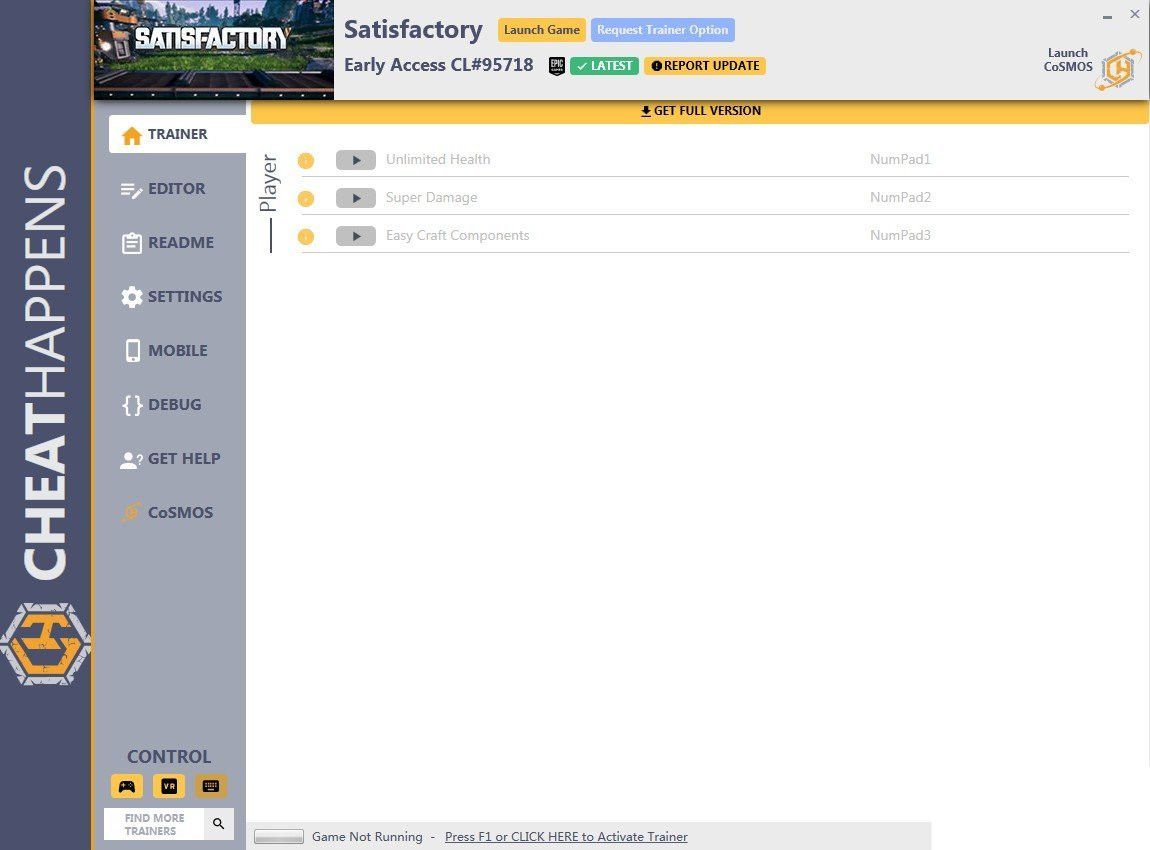Click the Activate Trainer link
Image resolution: width=1150 pixels, height=850 pixels.
coord(566,837)
